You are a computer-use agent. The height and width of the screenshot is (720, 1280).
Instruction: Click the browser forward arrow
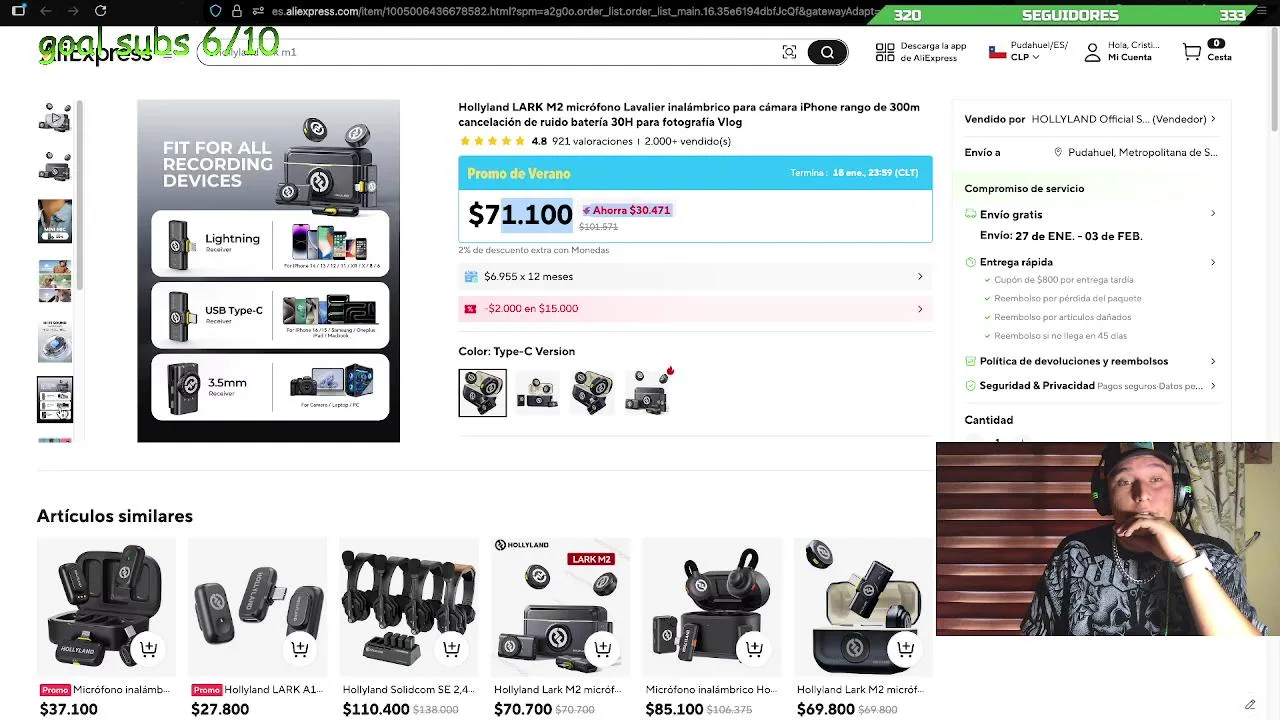(73, 11)
